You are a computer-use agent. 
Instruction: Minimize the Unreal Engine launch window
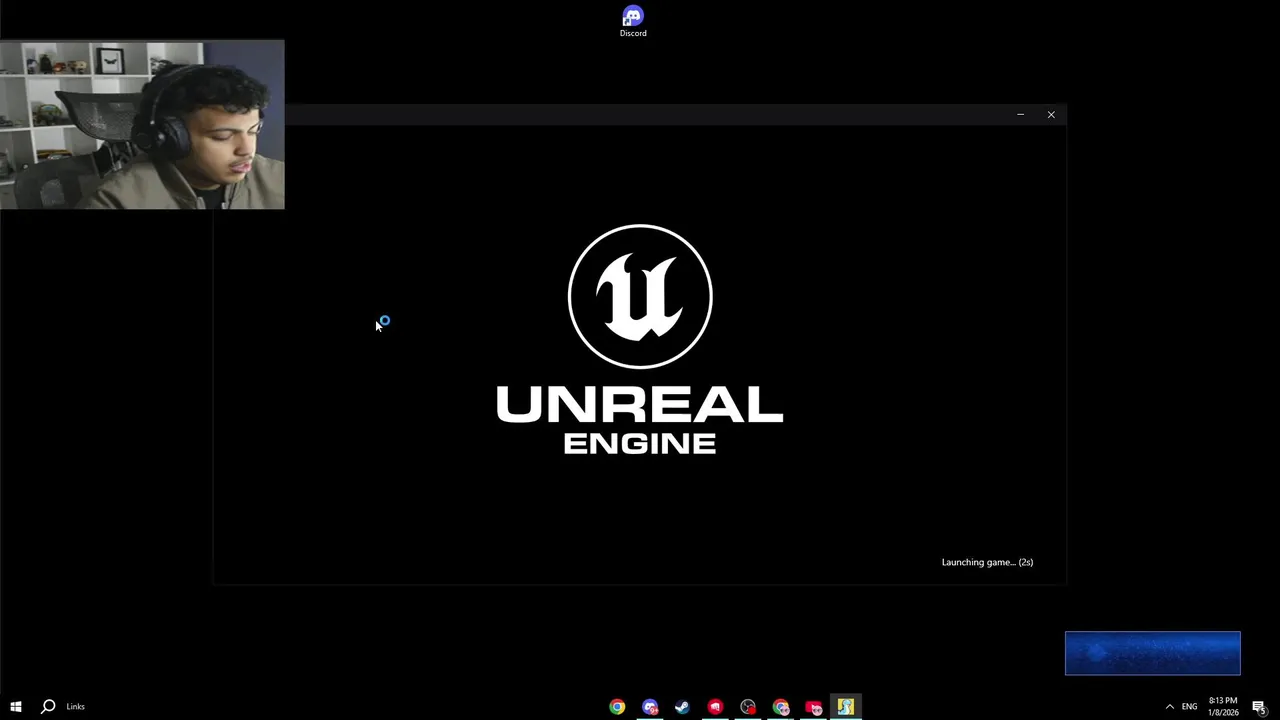tap(1020, 114)
